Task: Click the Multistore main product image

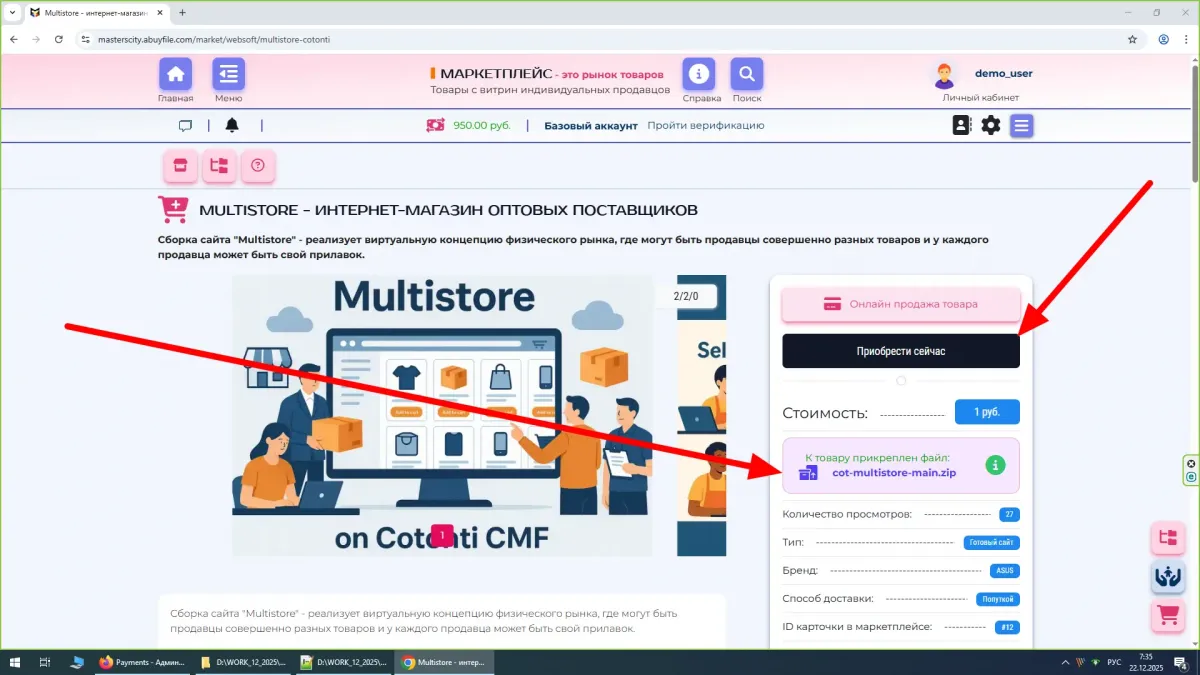Action: pos(442,416)
